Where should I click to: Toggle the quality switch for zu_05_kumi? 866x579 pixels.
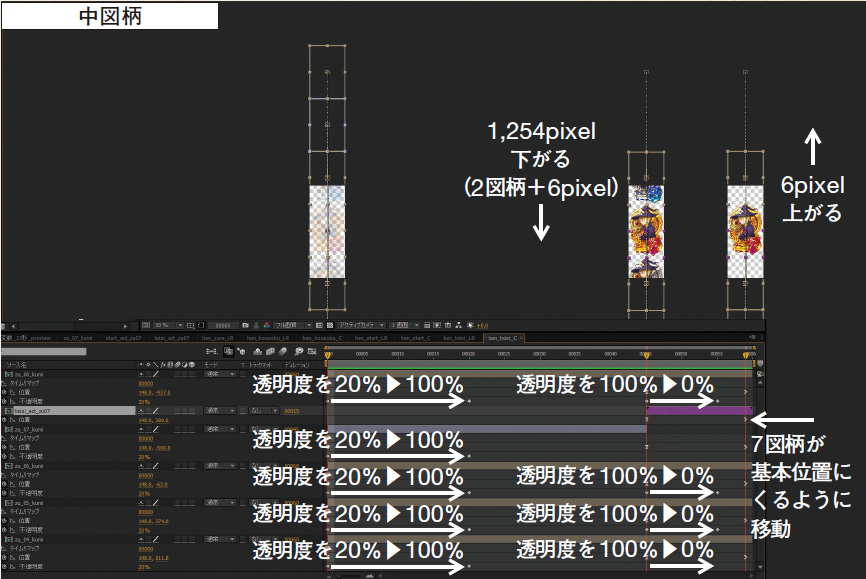pyautogui.click(x=156, y=503)
